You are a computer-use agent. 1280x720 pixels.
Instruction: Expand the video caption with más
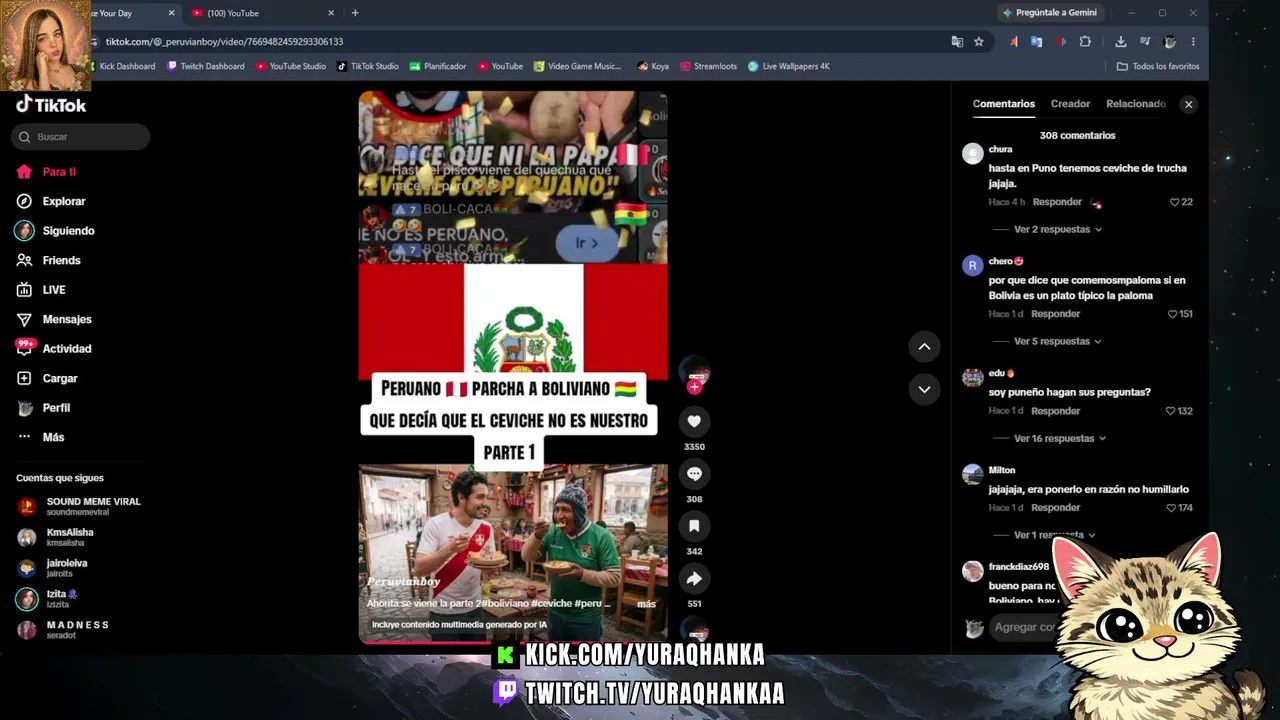(x=646, y=604)
